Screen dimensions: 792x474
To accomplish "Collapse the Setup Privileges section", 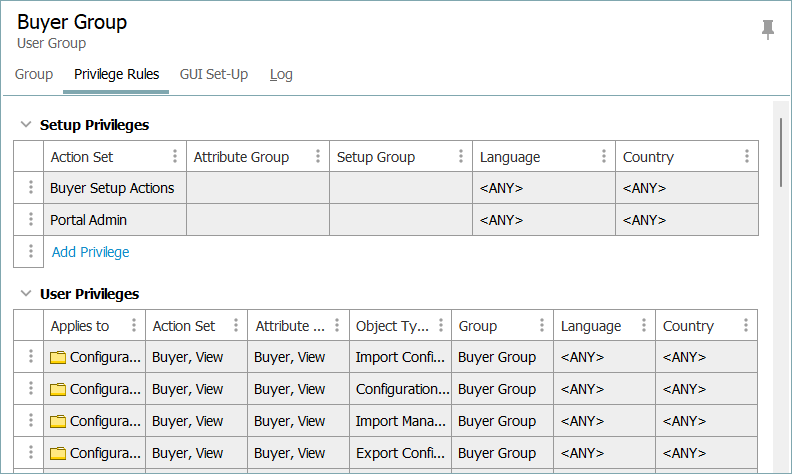I will tap(26, 125).
